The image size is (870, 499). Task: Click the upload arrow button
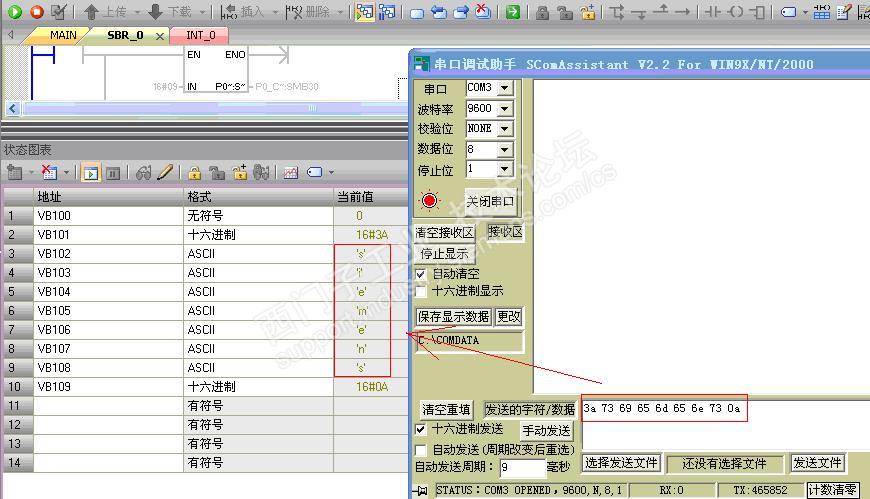(x=105, y=11)
